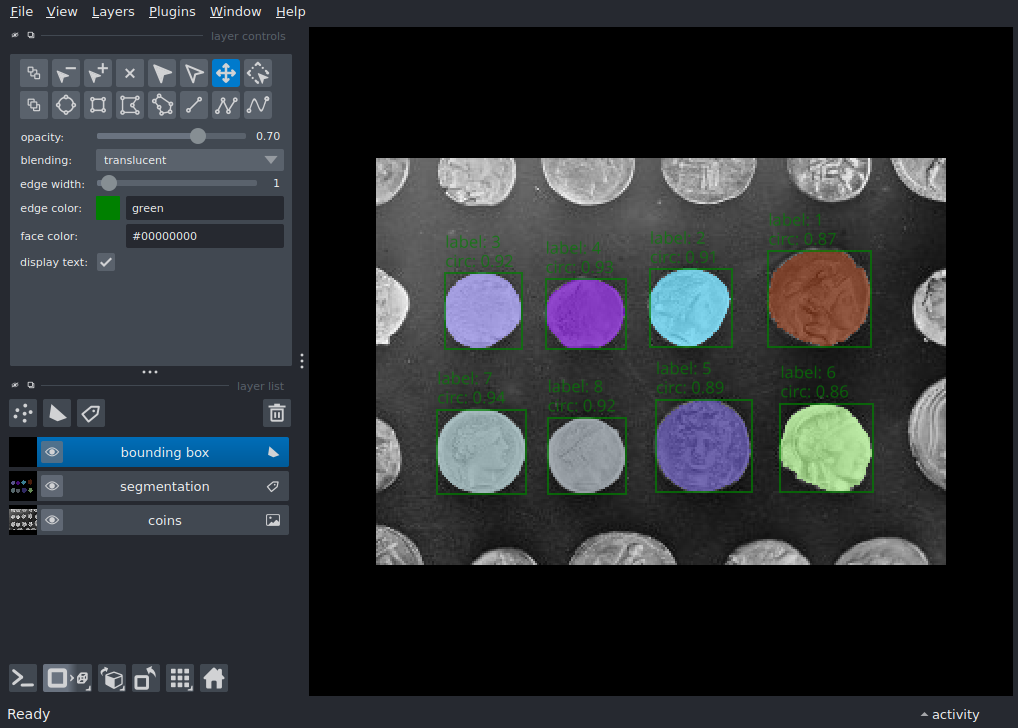
Task: Switch to grid view mode
Action: coord(180,678)
